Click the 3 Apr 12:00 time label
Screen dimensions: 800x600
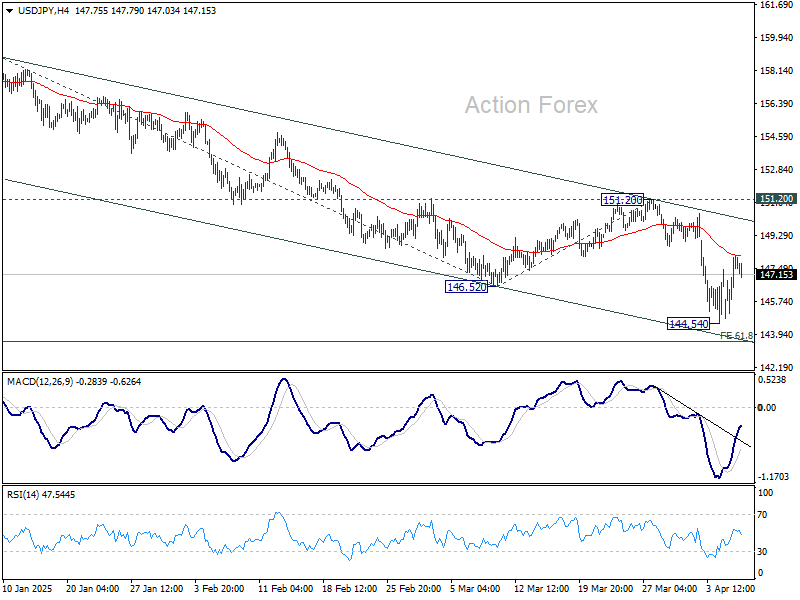(731, 589)
